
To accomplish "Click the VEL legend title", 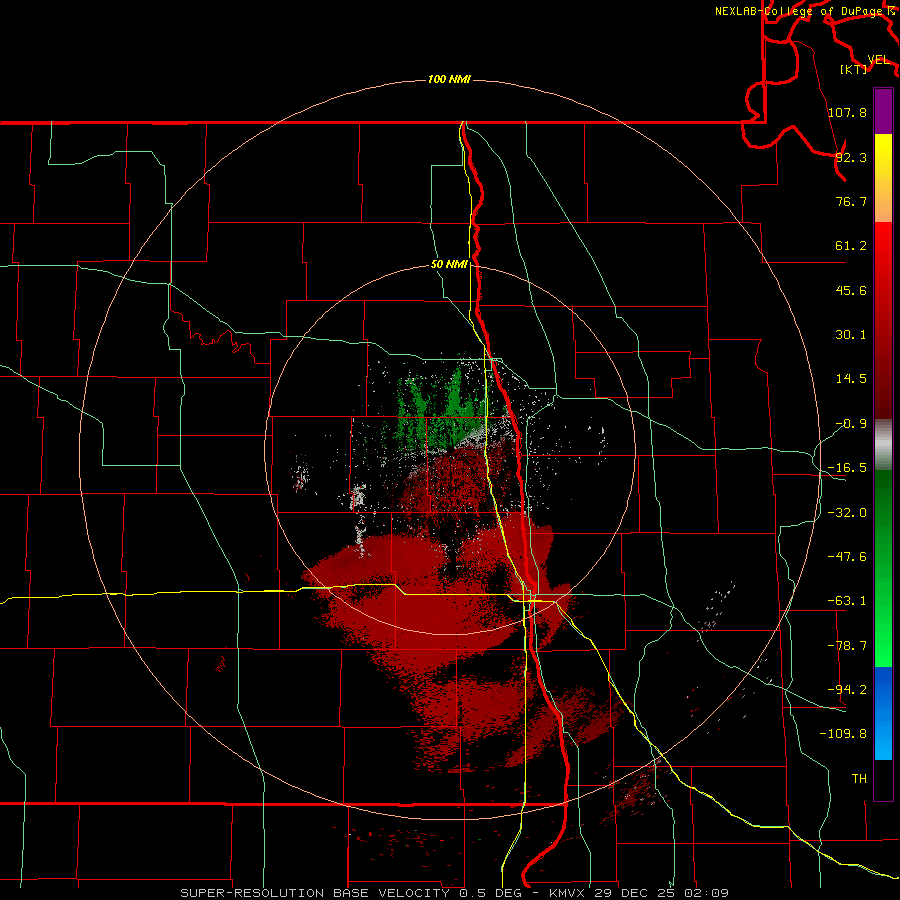I will 878,60.
